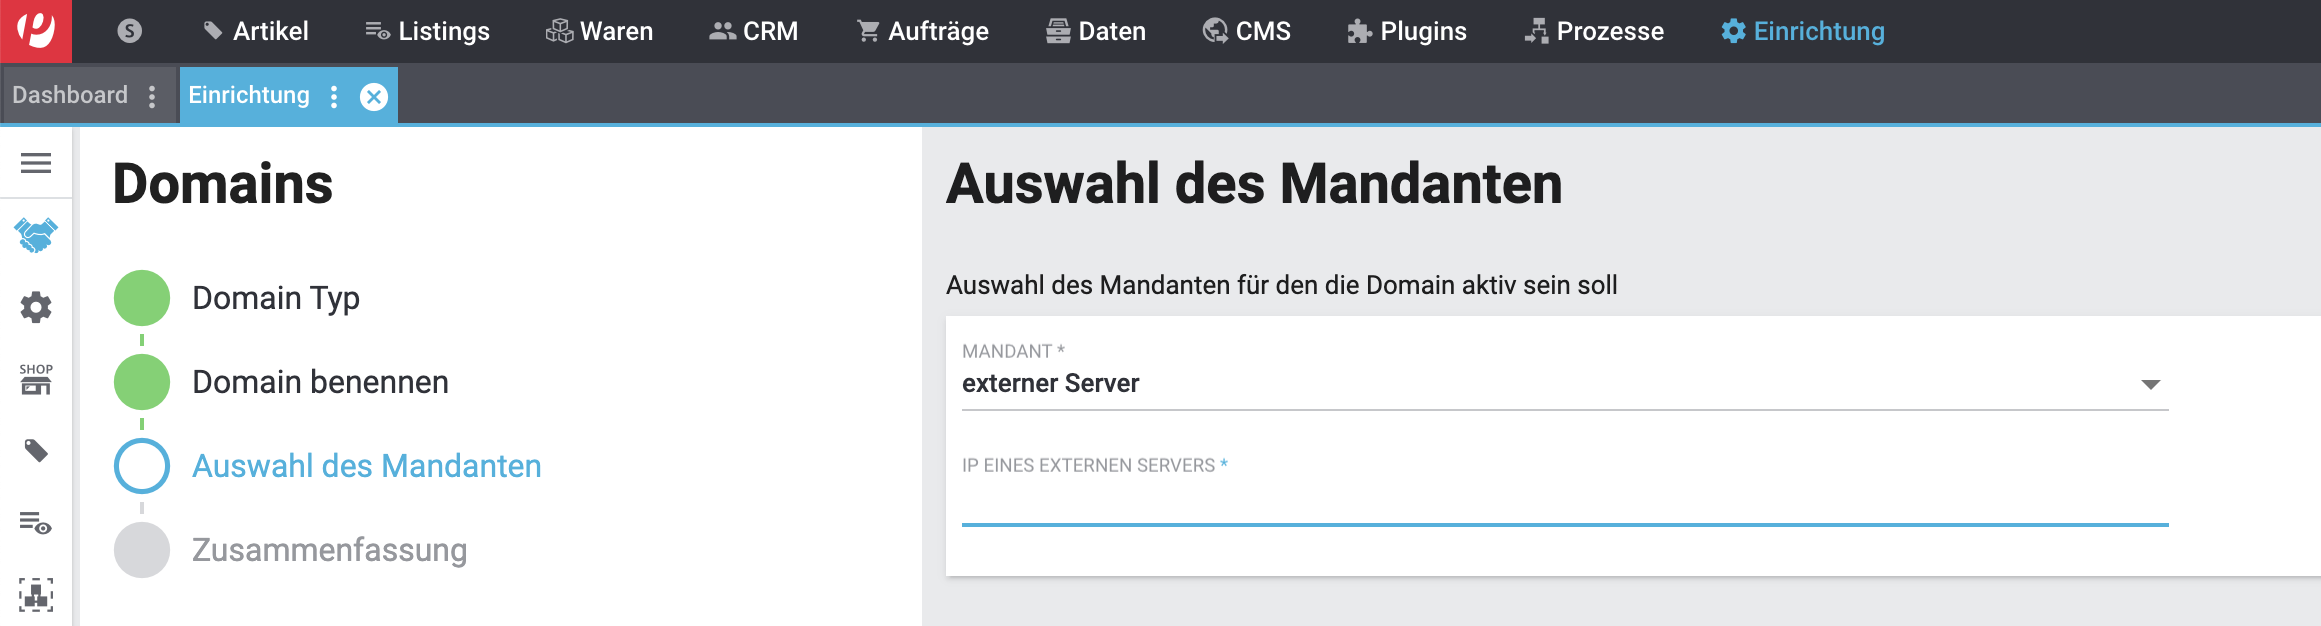Go to Domain benennen step

tap(320, 382)
